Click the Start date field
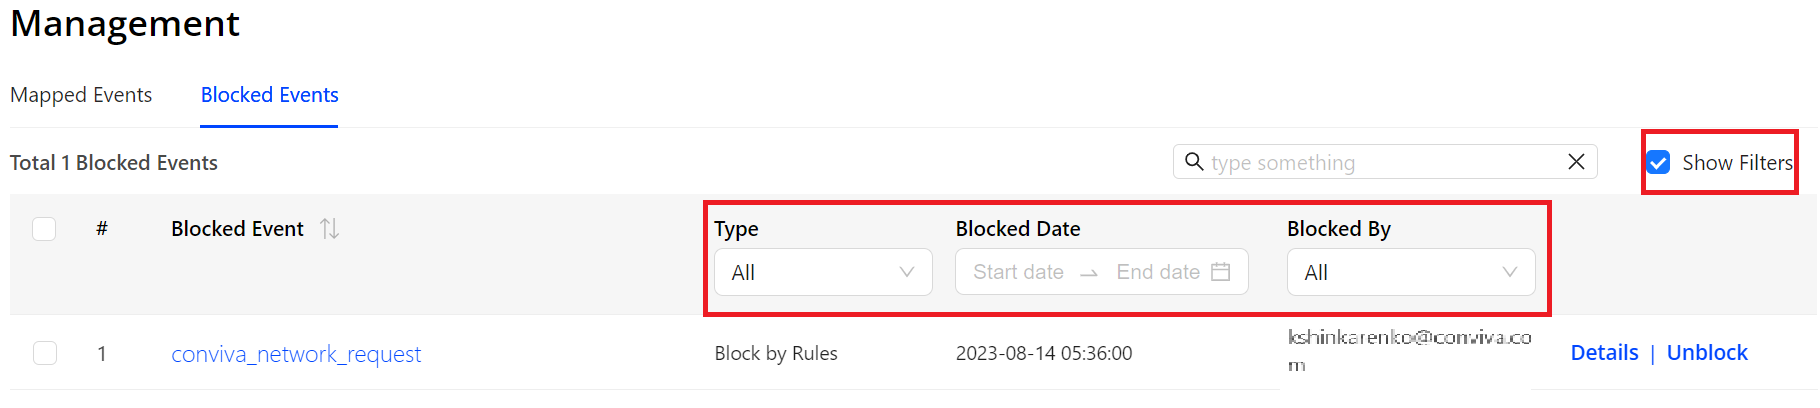The height and width of the screenshot is (408, 1820). [x=1018, y=272]
